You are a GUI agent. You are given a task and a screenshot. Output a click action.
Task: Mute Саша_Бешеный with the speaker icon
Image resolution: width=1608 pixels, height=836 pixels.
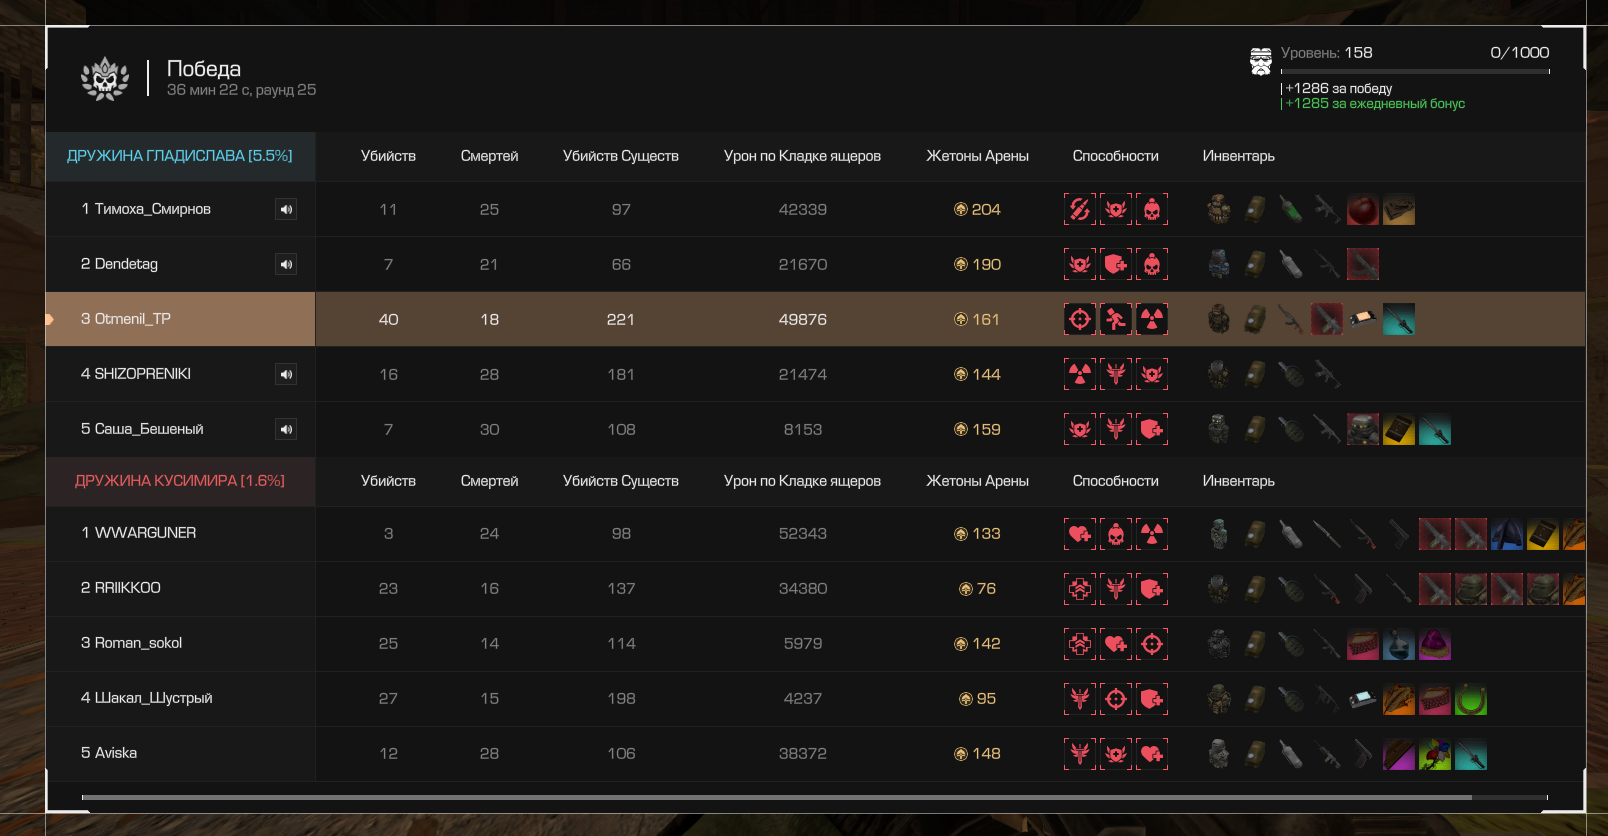point(286,429)
